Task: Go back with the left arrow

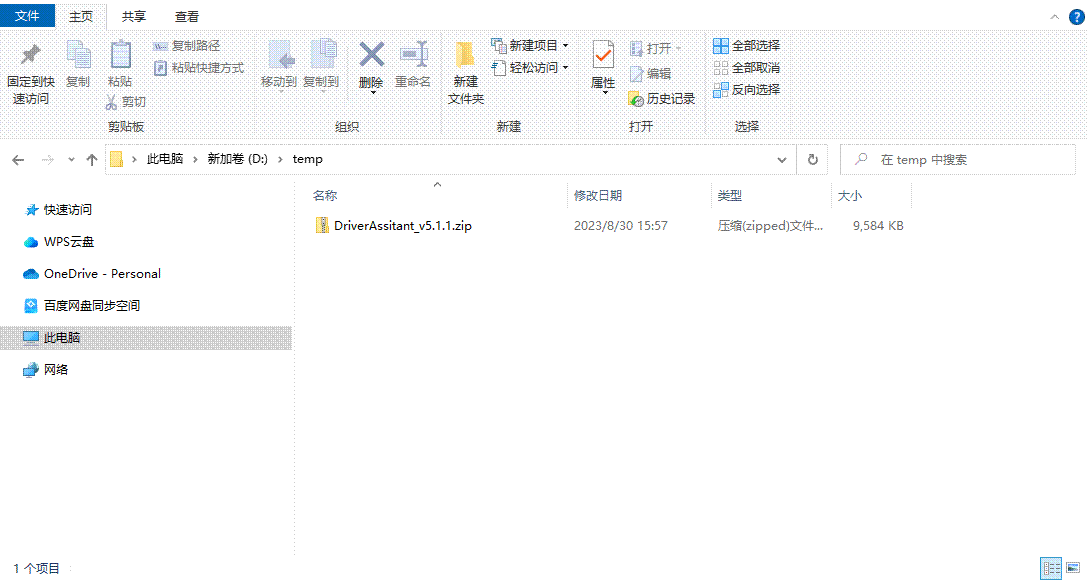Action: (18, 160)
